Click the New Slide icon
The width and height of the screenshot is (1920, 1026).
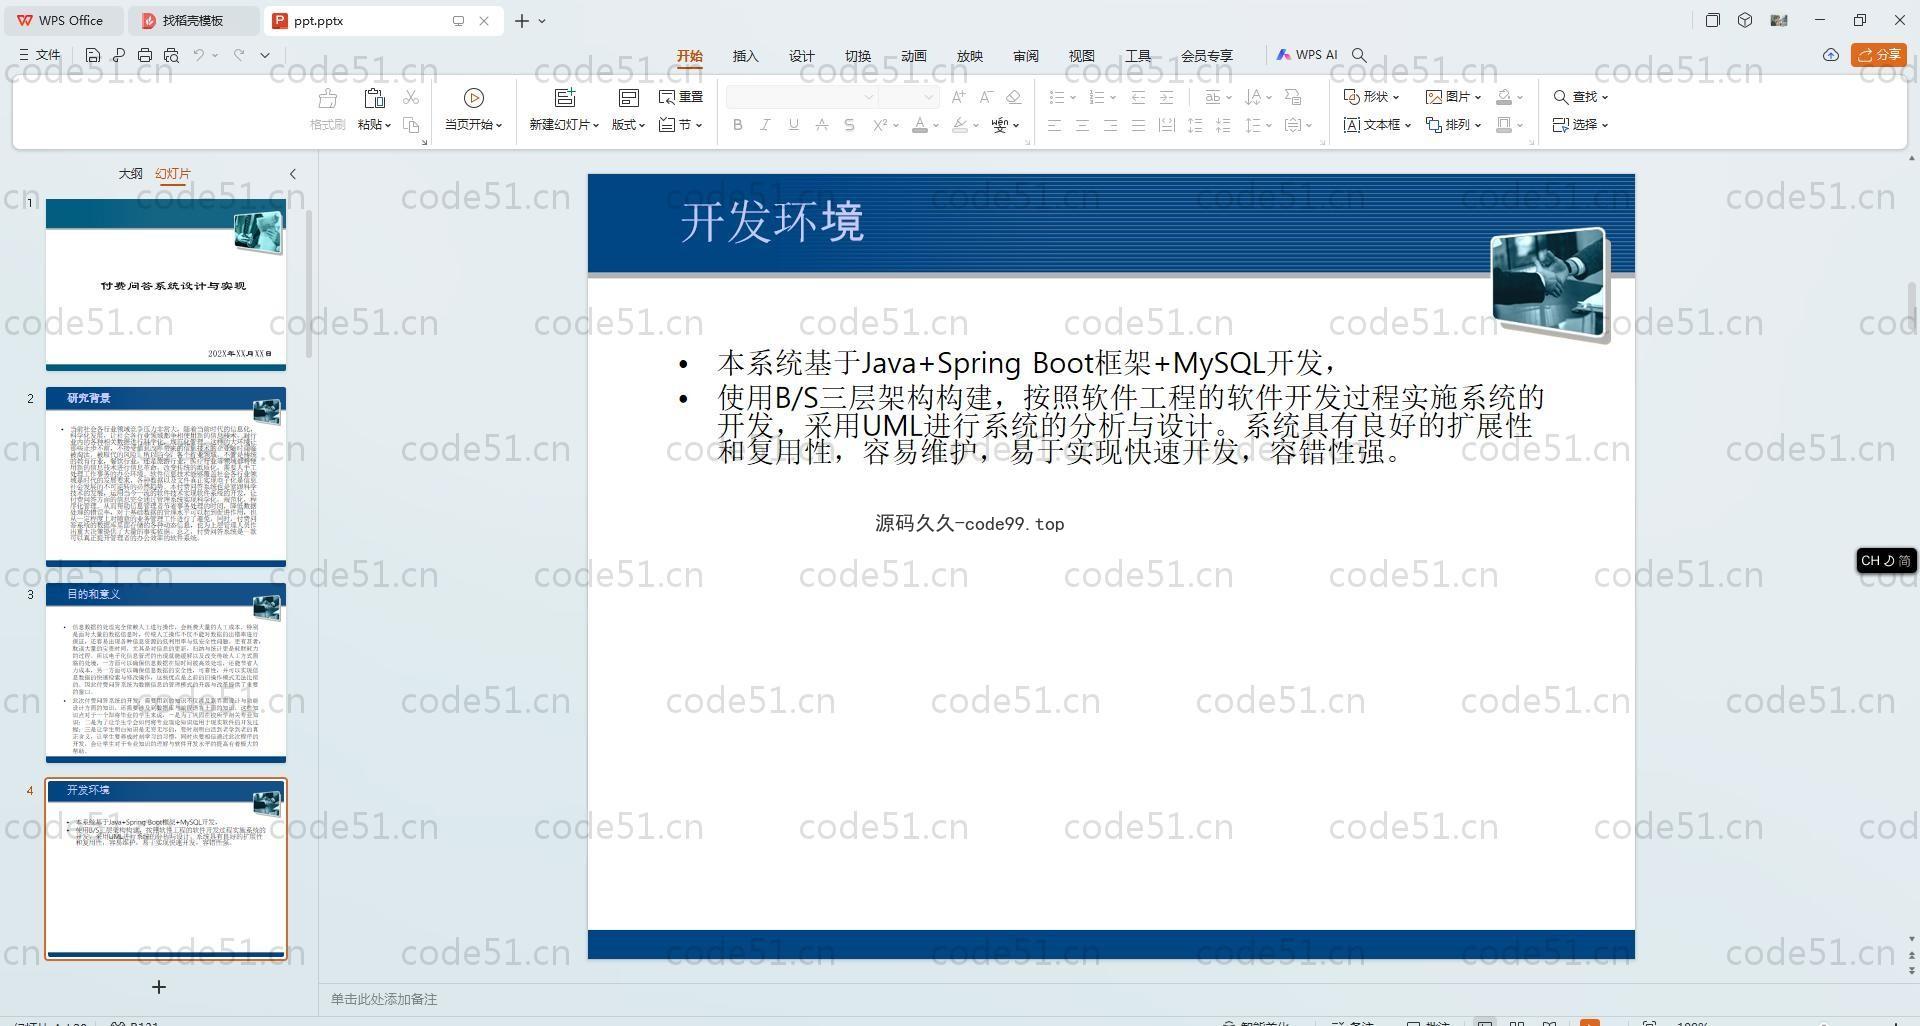click(565, 98)
